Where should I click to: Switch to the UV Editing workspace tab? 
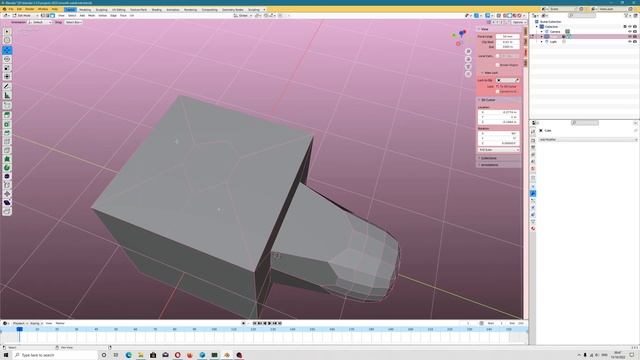click(119, 9)
